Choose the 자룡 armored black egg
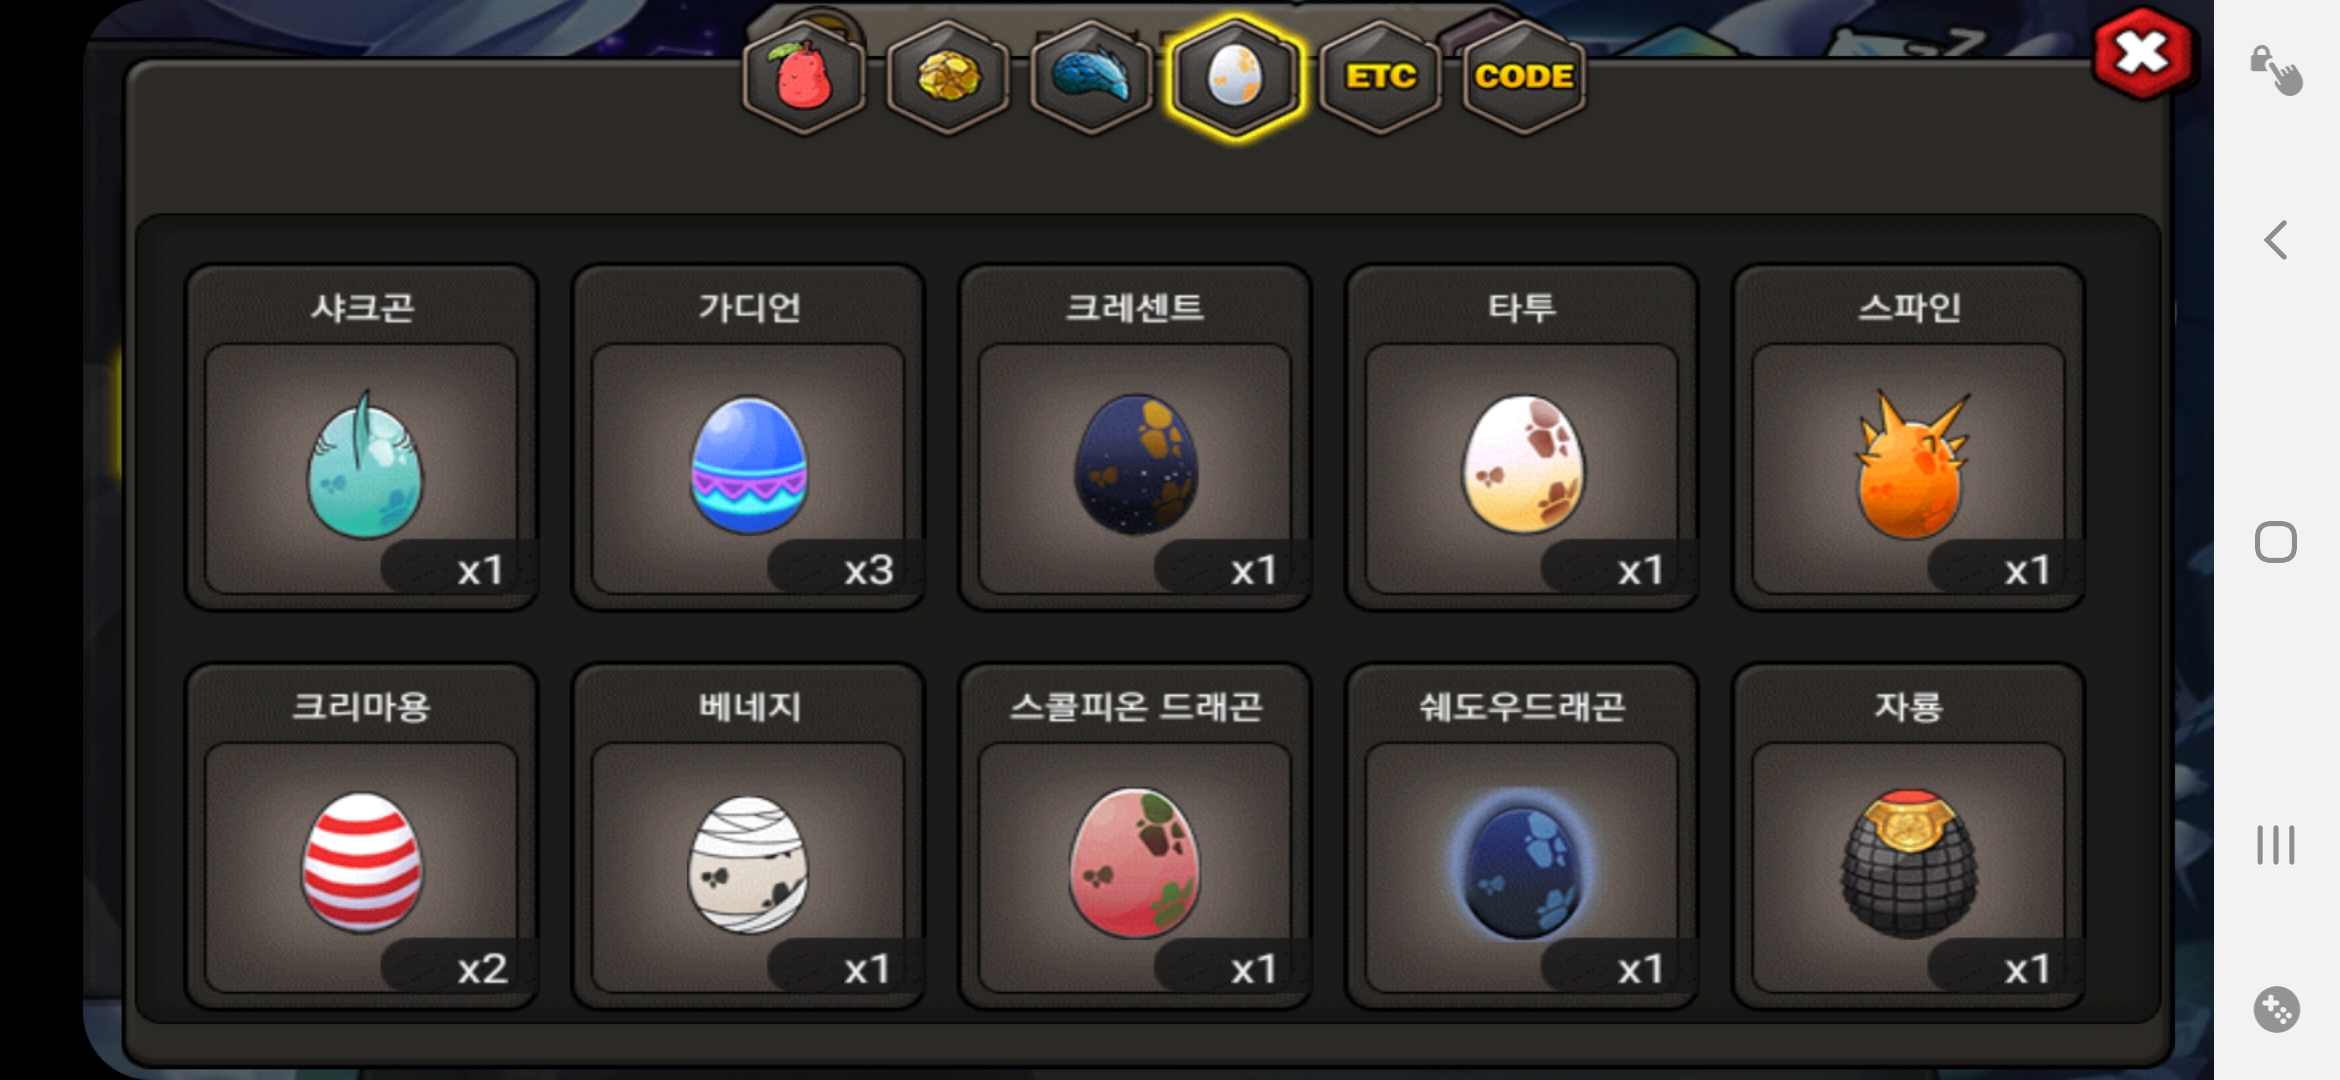The image size is (2340, 1080). 1909,837
